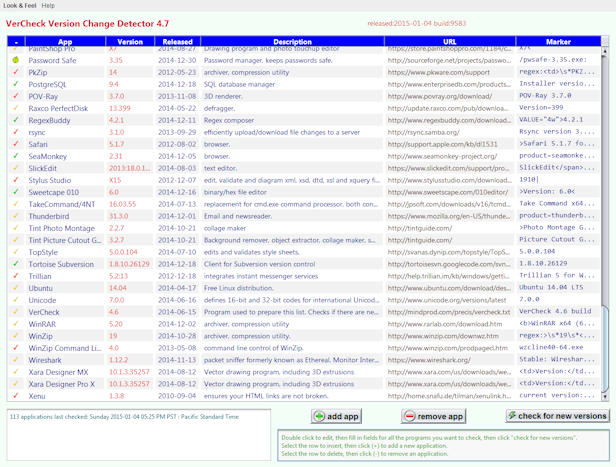Open the Help menu
This screenshot has width=616, height=467.
pos(48,5)
